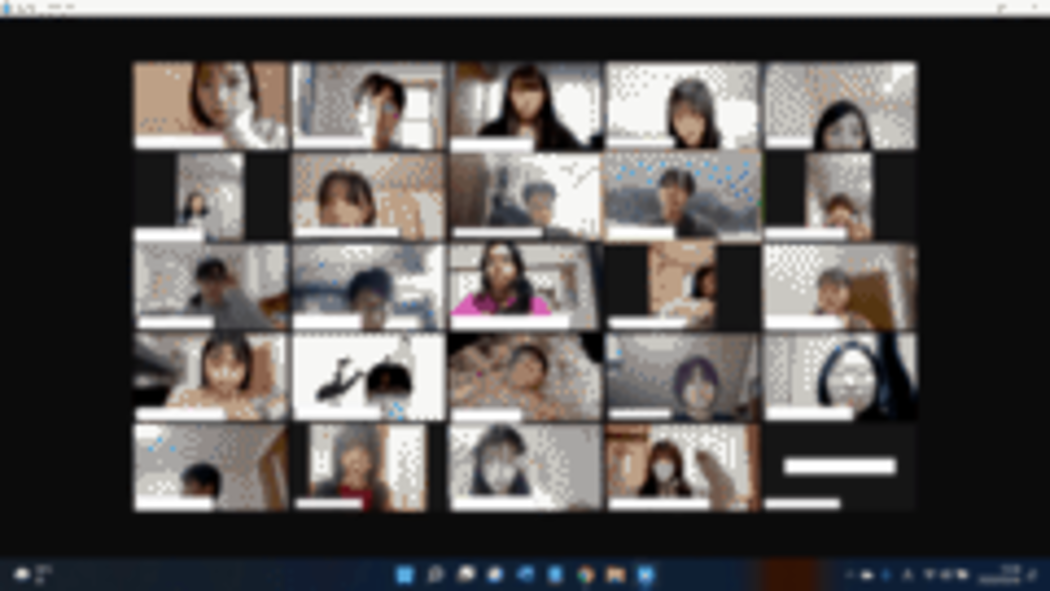The height and width of the screenshot is (591, 1050).
Task: Click the OneDrive cloud icon in system tray
Action: tap(867, 575)
